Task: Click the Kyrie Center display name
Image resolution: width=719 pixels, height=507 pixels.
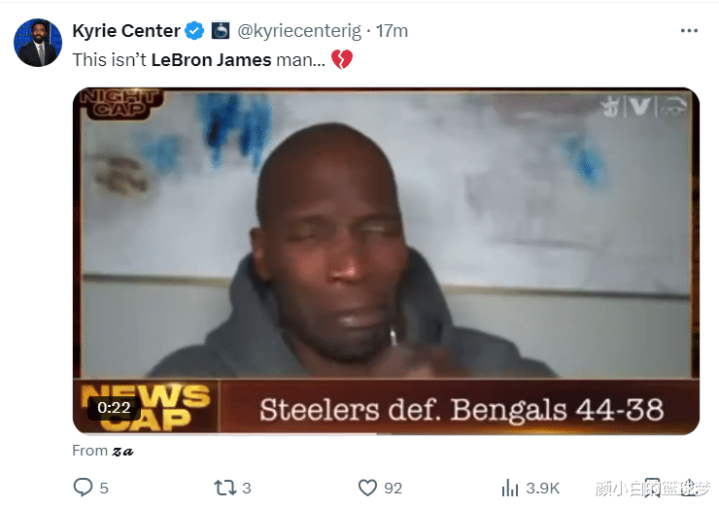Action: coord(126,31)
